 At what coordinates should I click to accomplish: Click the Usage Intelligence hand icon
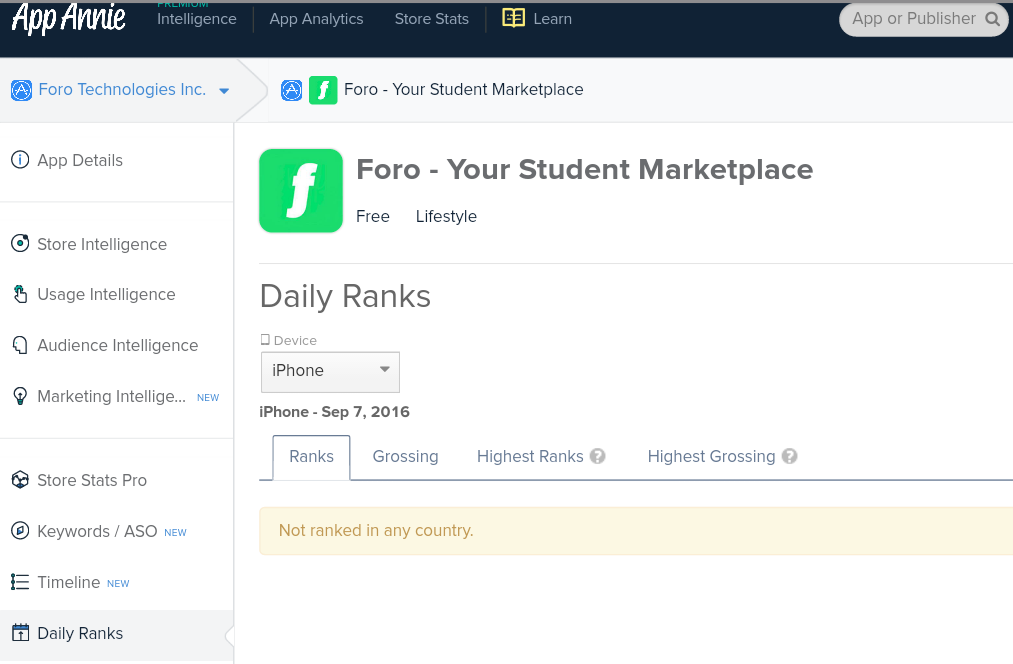pos(20,294)
